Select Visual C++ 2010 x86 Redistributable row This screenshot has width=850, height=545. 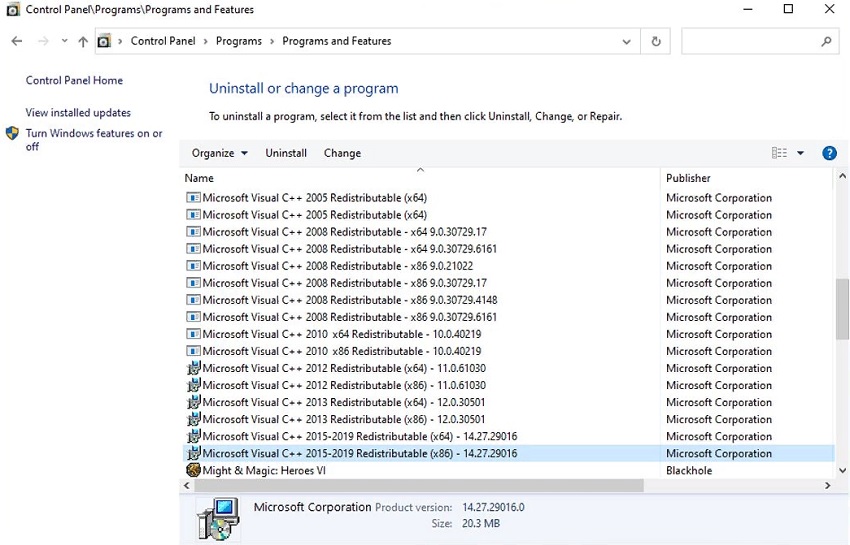point(508,351)
